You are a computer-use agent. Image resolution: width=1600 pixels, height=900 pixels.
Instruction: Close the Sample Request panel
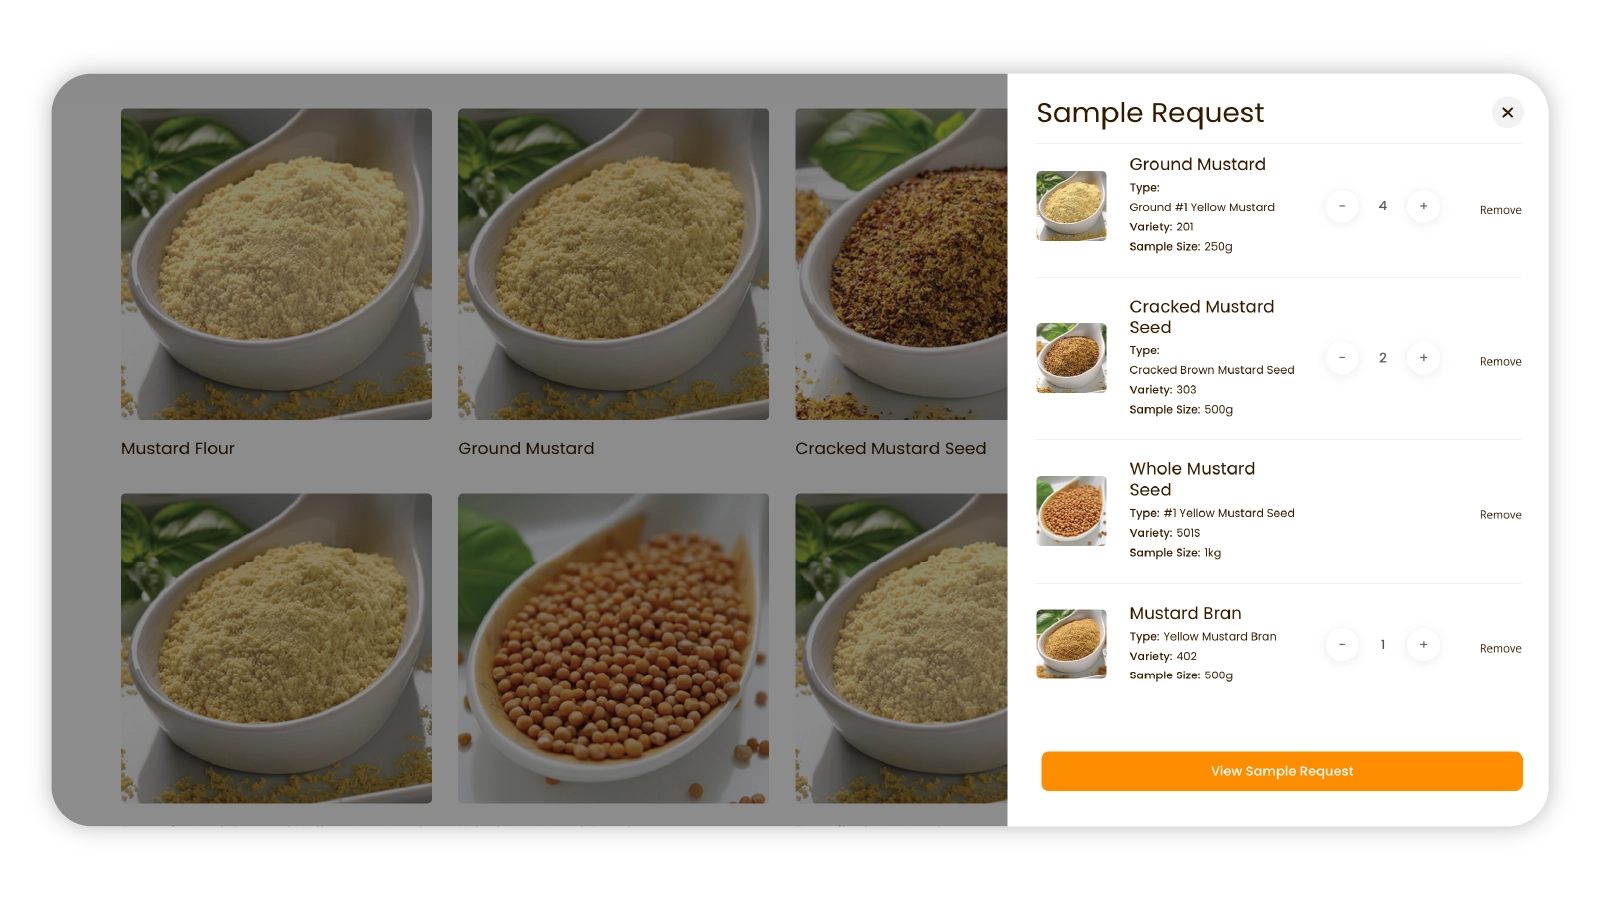click(1507, 113)
